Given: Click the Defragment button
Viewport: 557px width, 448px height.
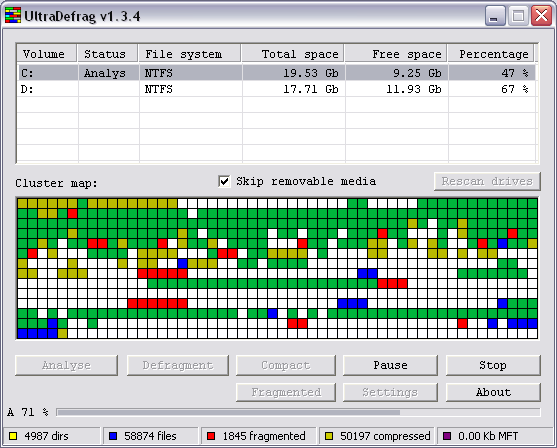Looking at the screenshot, I should (x=178, y=365).
